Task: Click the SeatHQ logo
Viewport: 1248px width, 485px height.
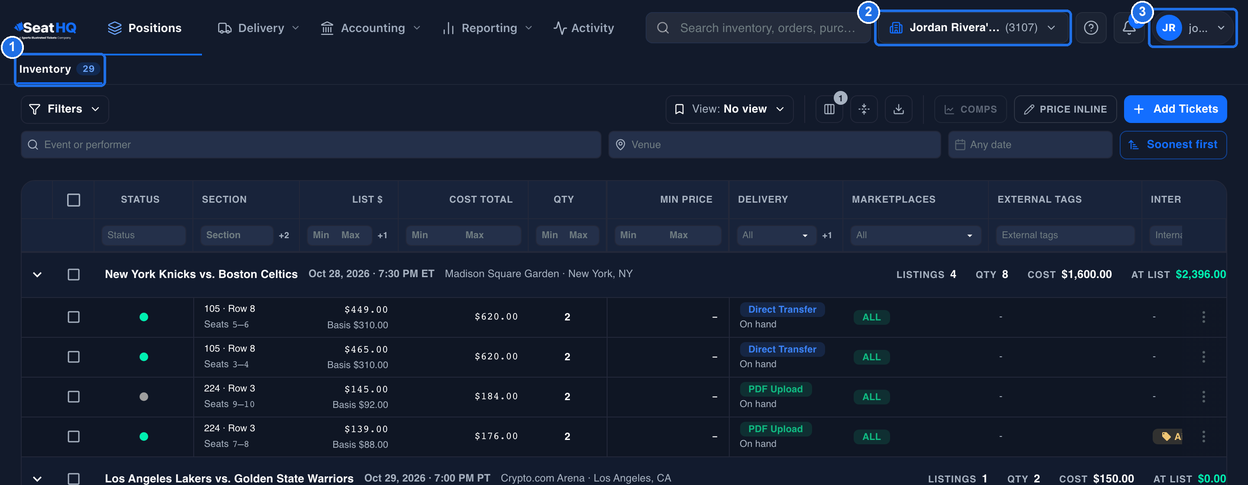Action: click(45, 28)
